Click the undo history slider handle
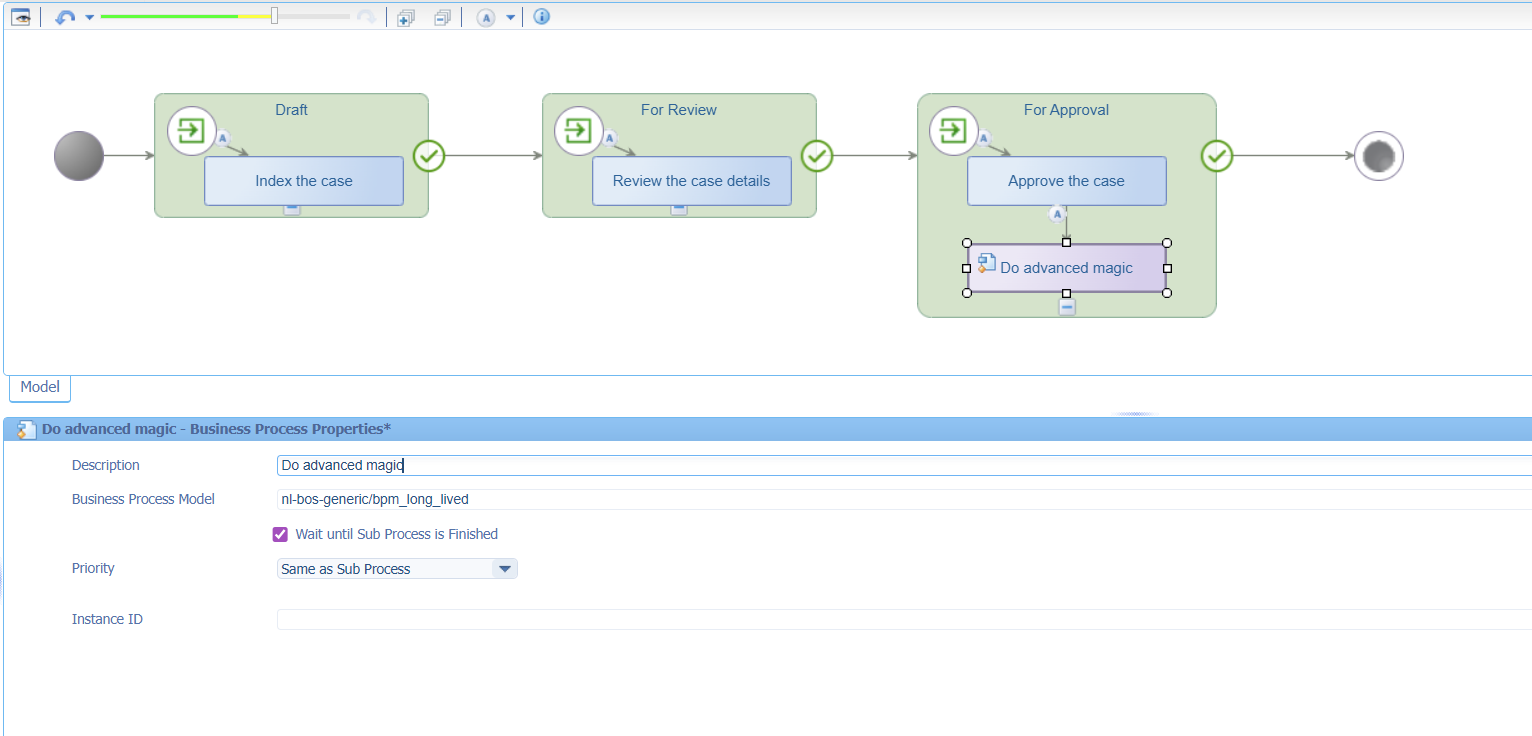This screenshot has height=736, width=1532. (x=275, y=16)
